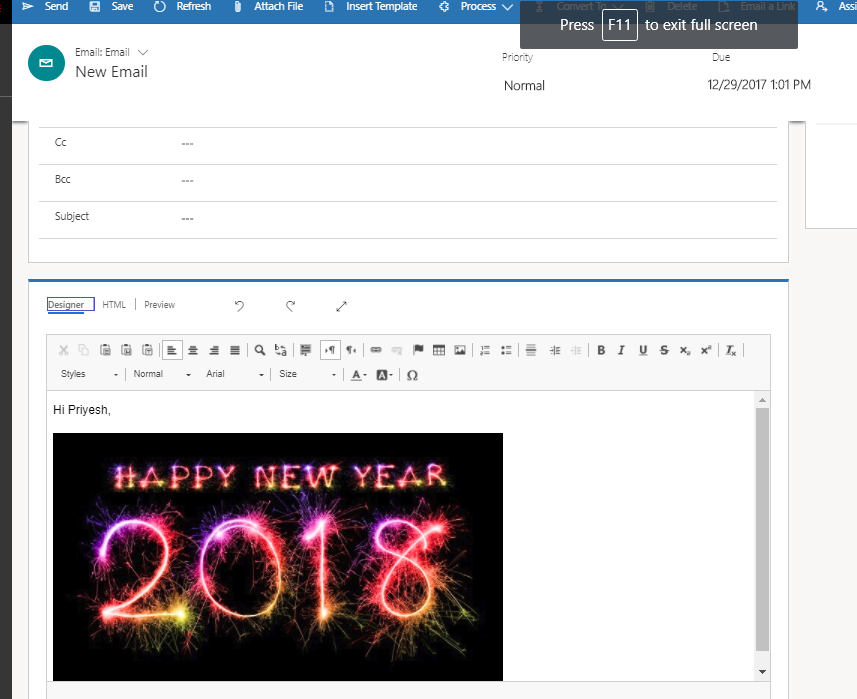
Task: Toggle center alignment in toolbar
Action: (x=193, y=350)
